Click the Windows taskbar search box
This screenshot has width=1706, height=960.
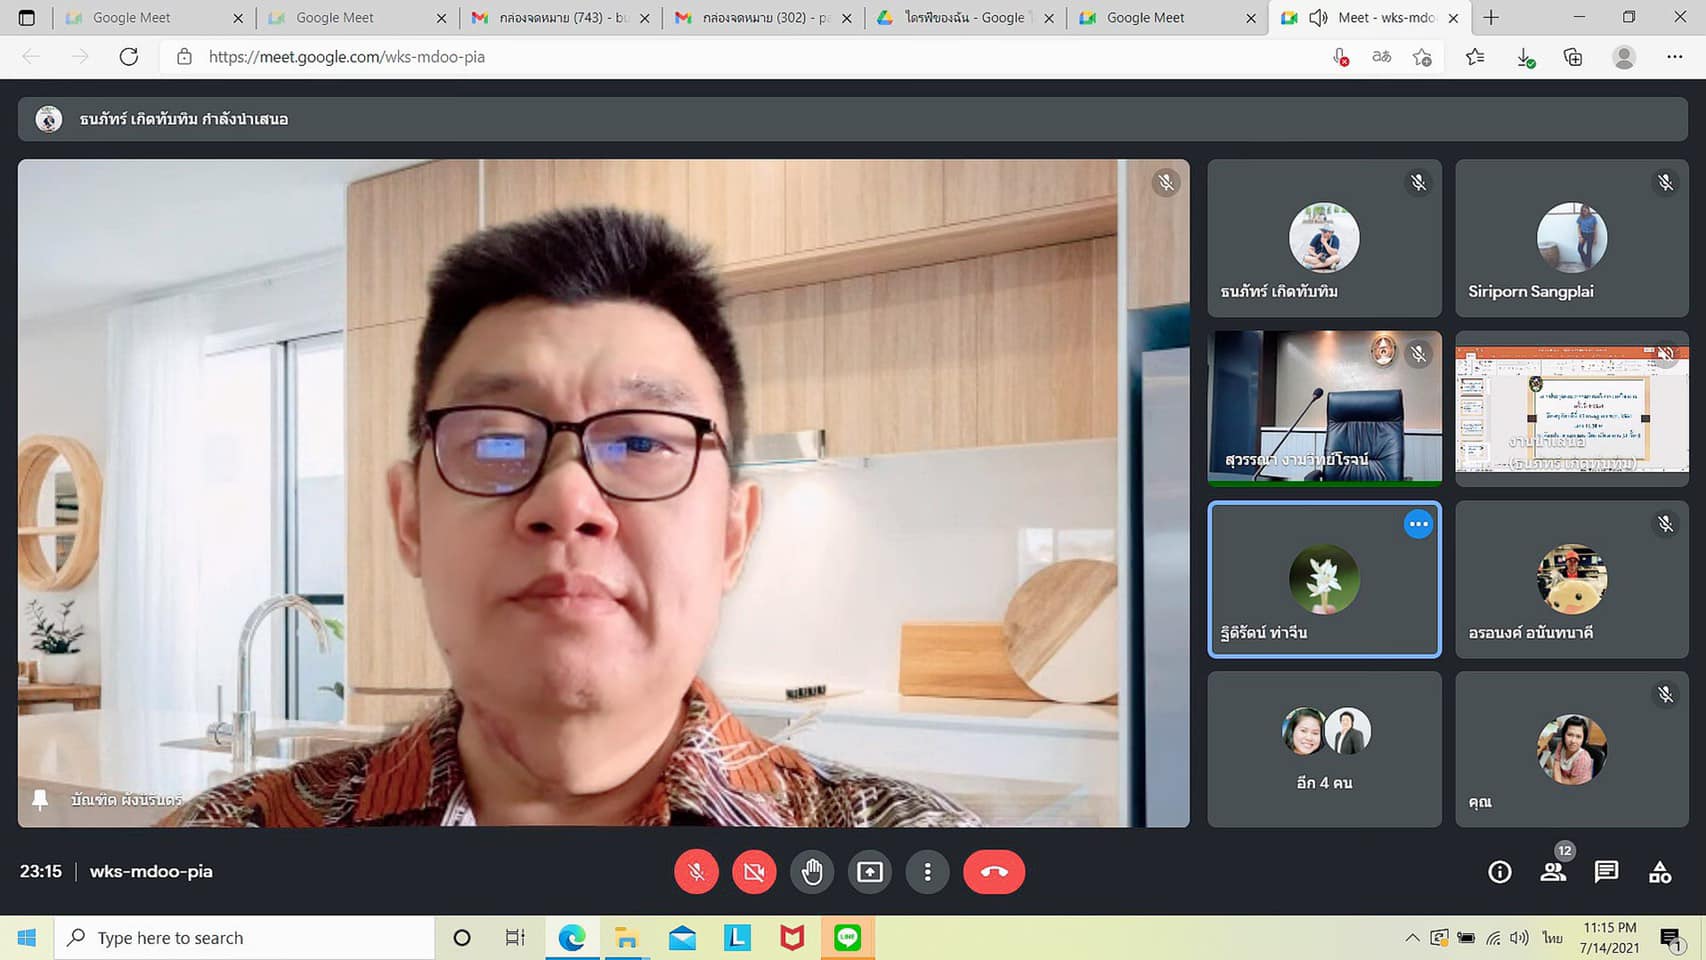coord(245,938)
